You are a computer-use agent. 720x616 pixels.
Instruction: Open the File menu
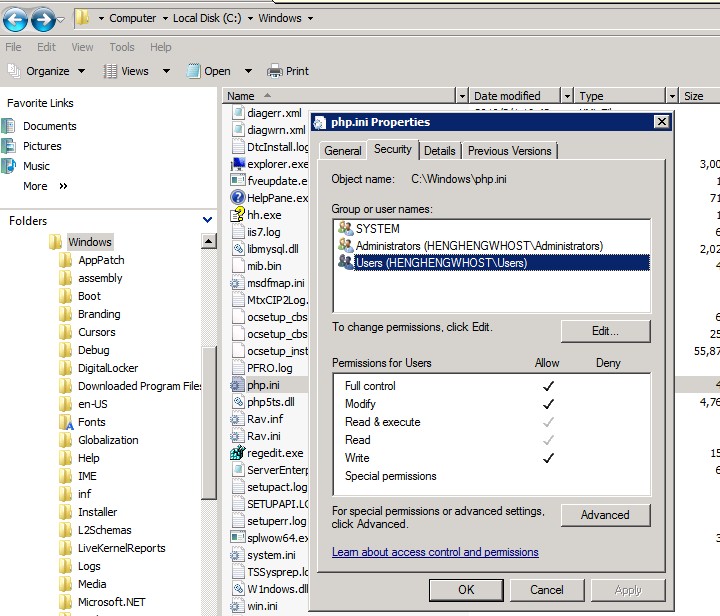click(x=13, y=47)
